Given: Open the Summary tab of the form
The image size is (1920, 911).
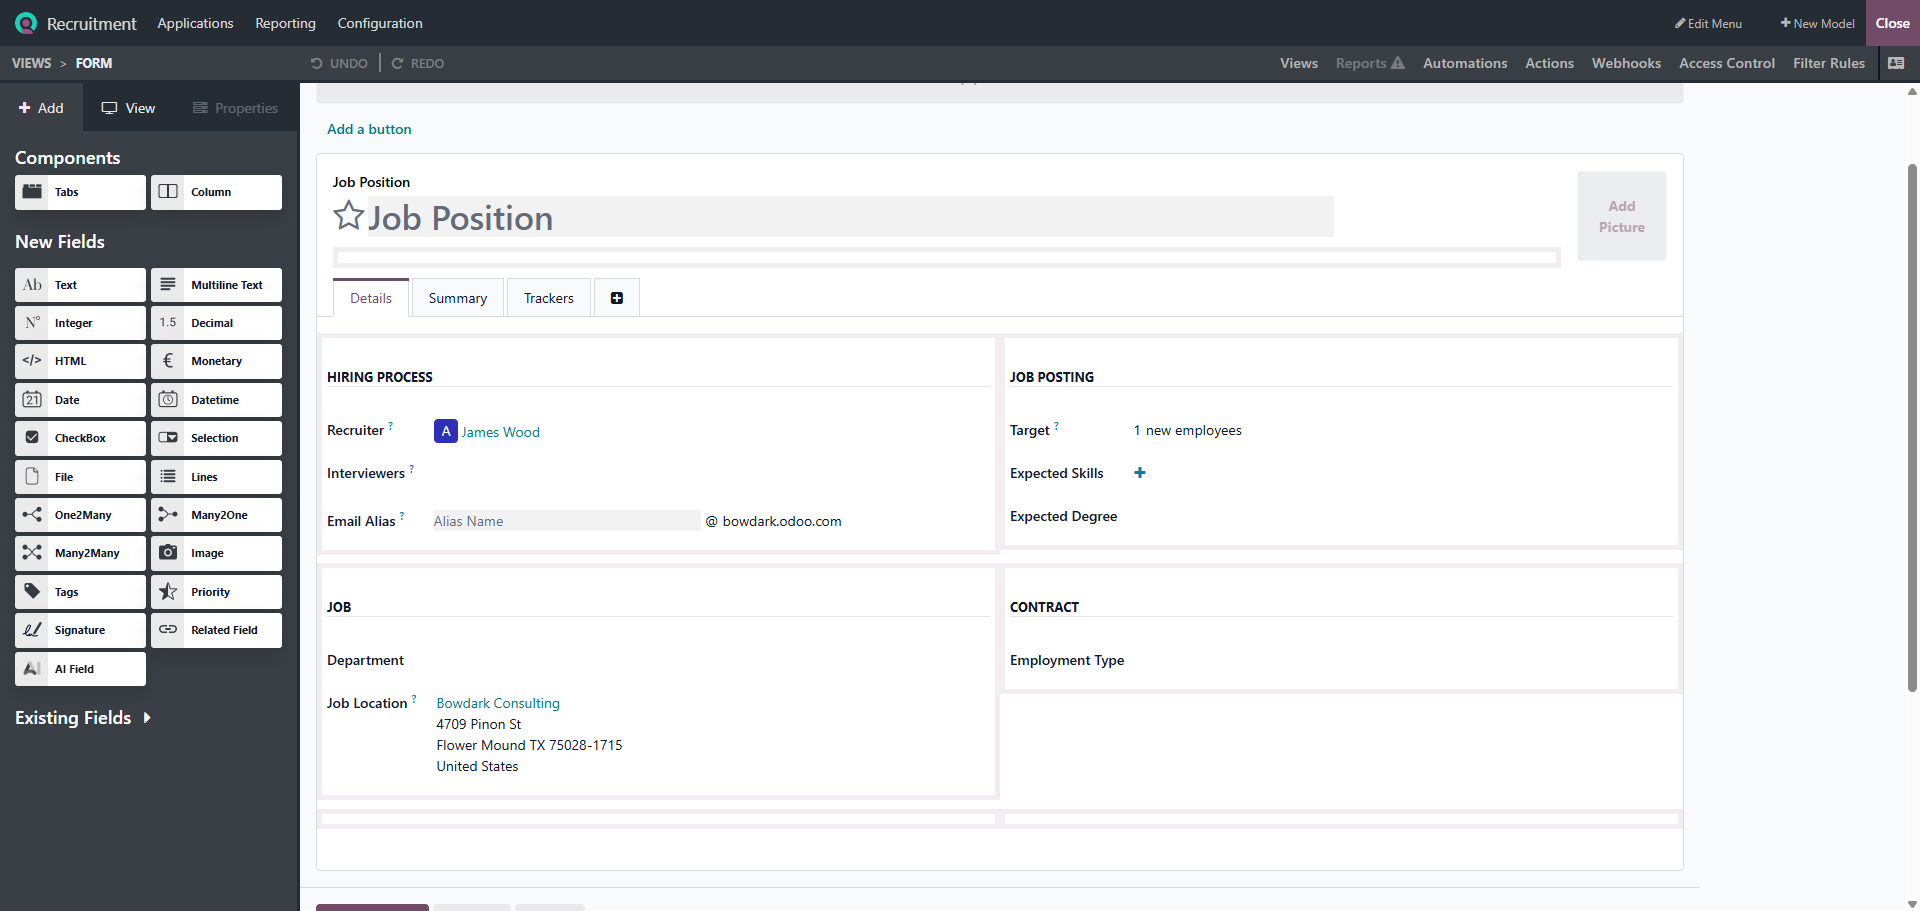Looking at the screenshot, I should point(458,298).
